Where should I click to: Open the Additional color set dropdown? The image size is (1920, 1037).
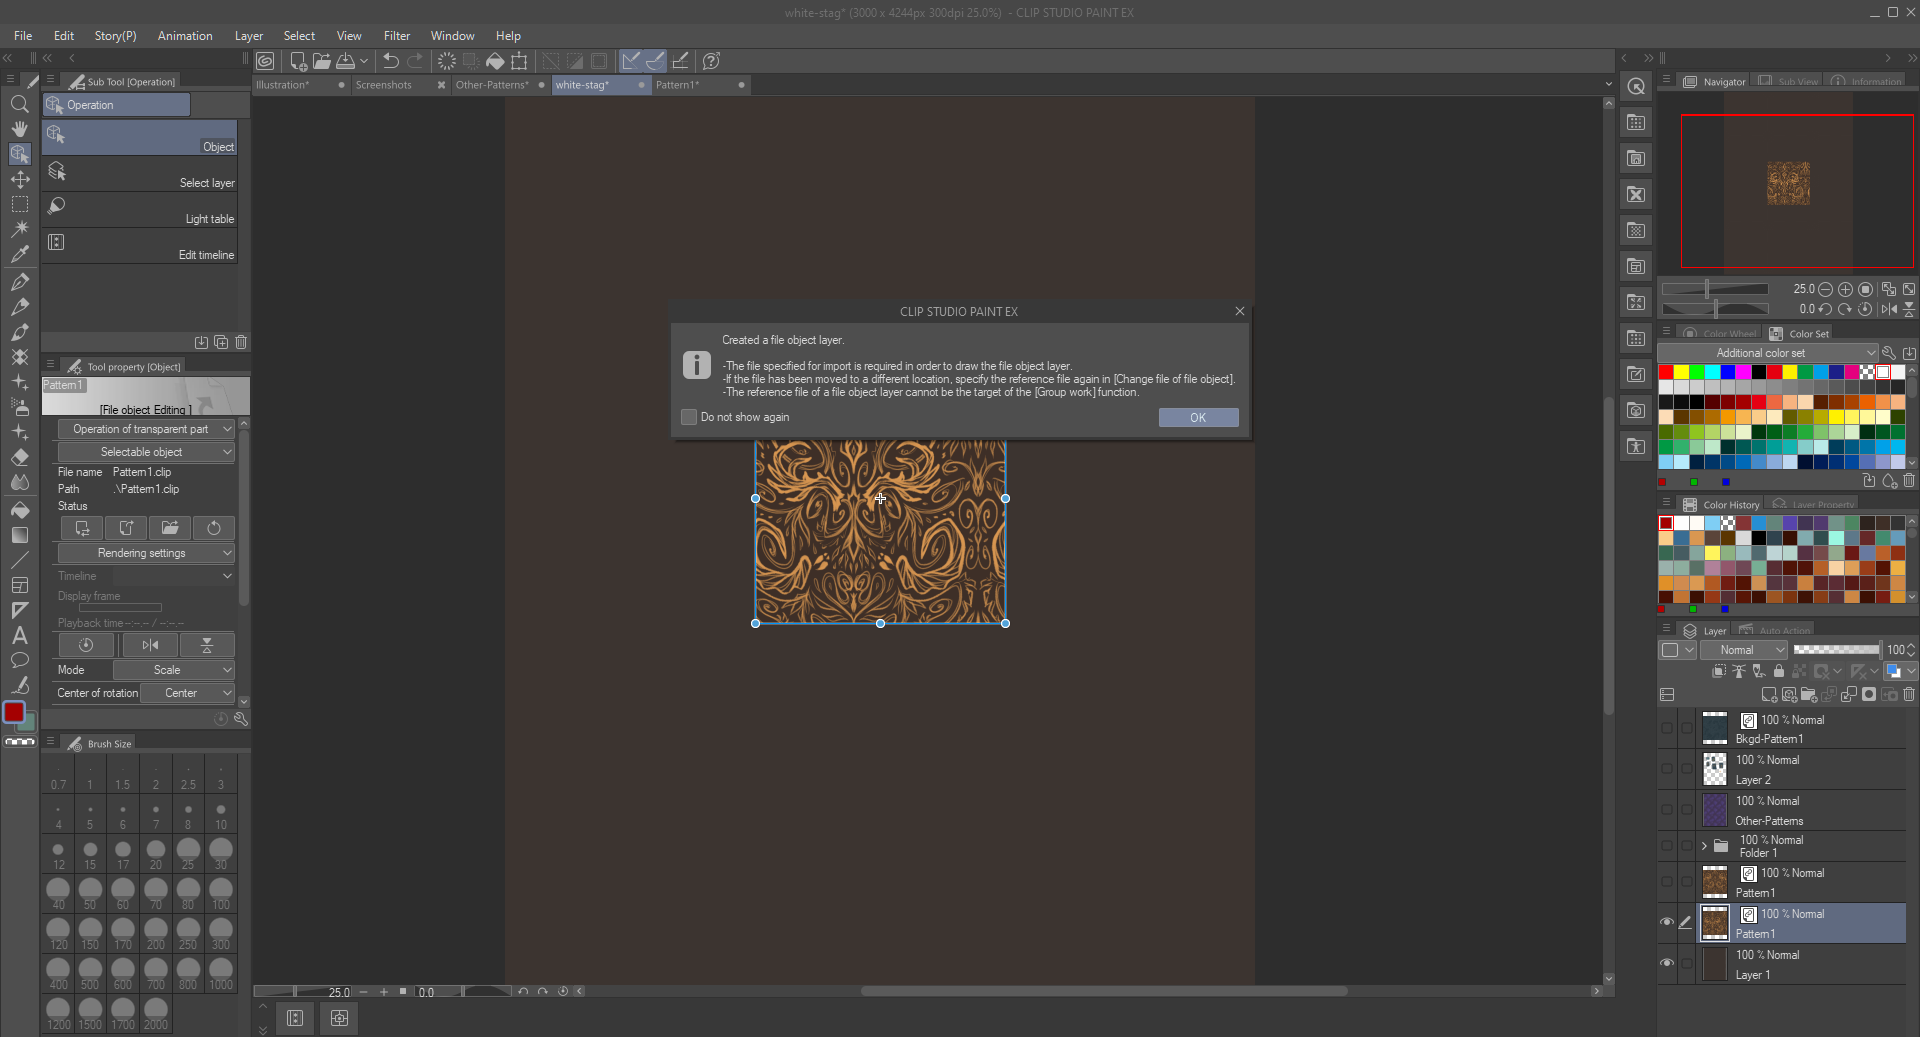pyautogui.click(x=1767, y=353)
